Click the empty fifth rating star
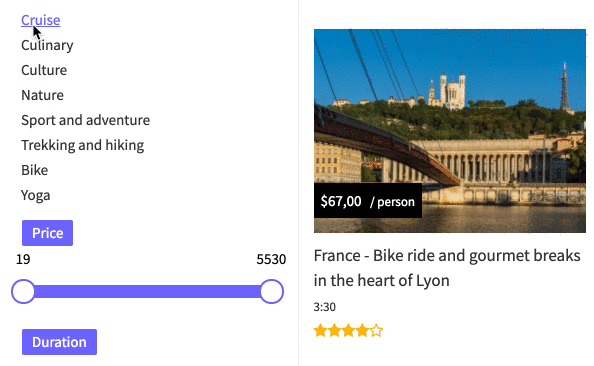Image resolution: width=594 pixels, height=366 pixels. tap(377, 330)
